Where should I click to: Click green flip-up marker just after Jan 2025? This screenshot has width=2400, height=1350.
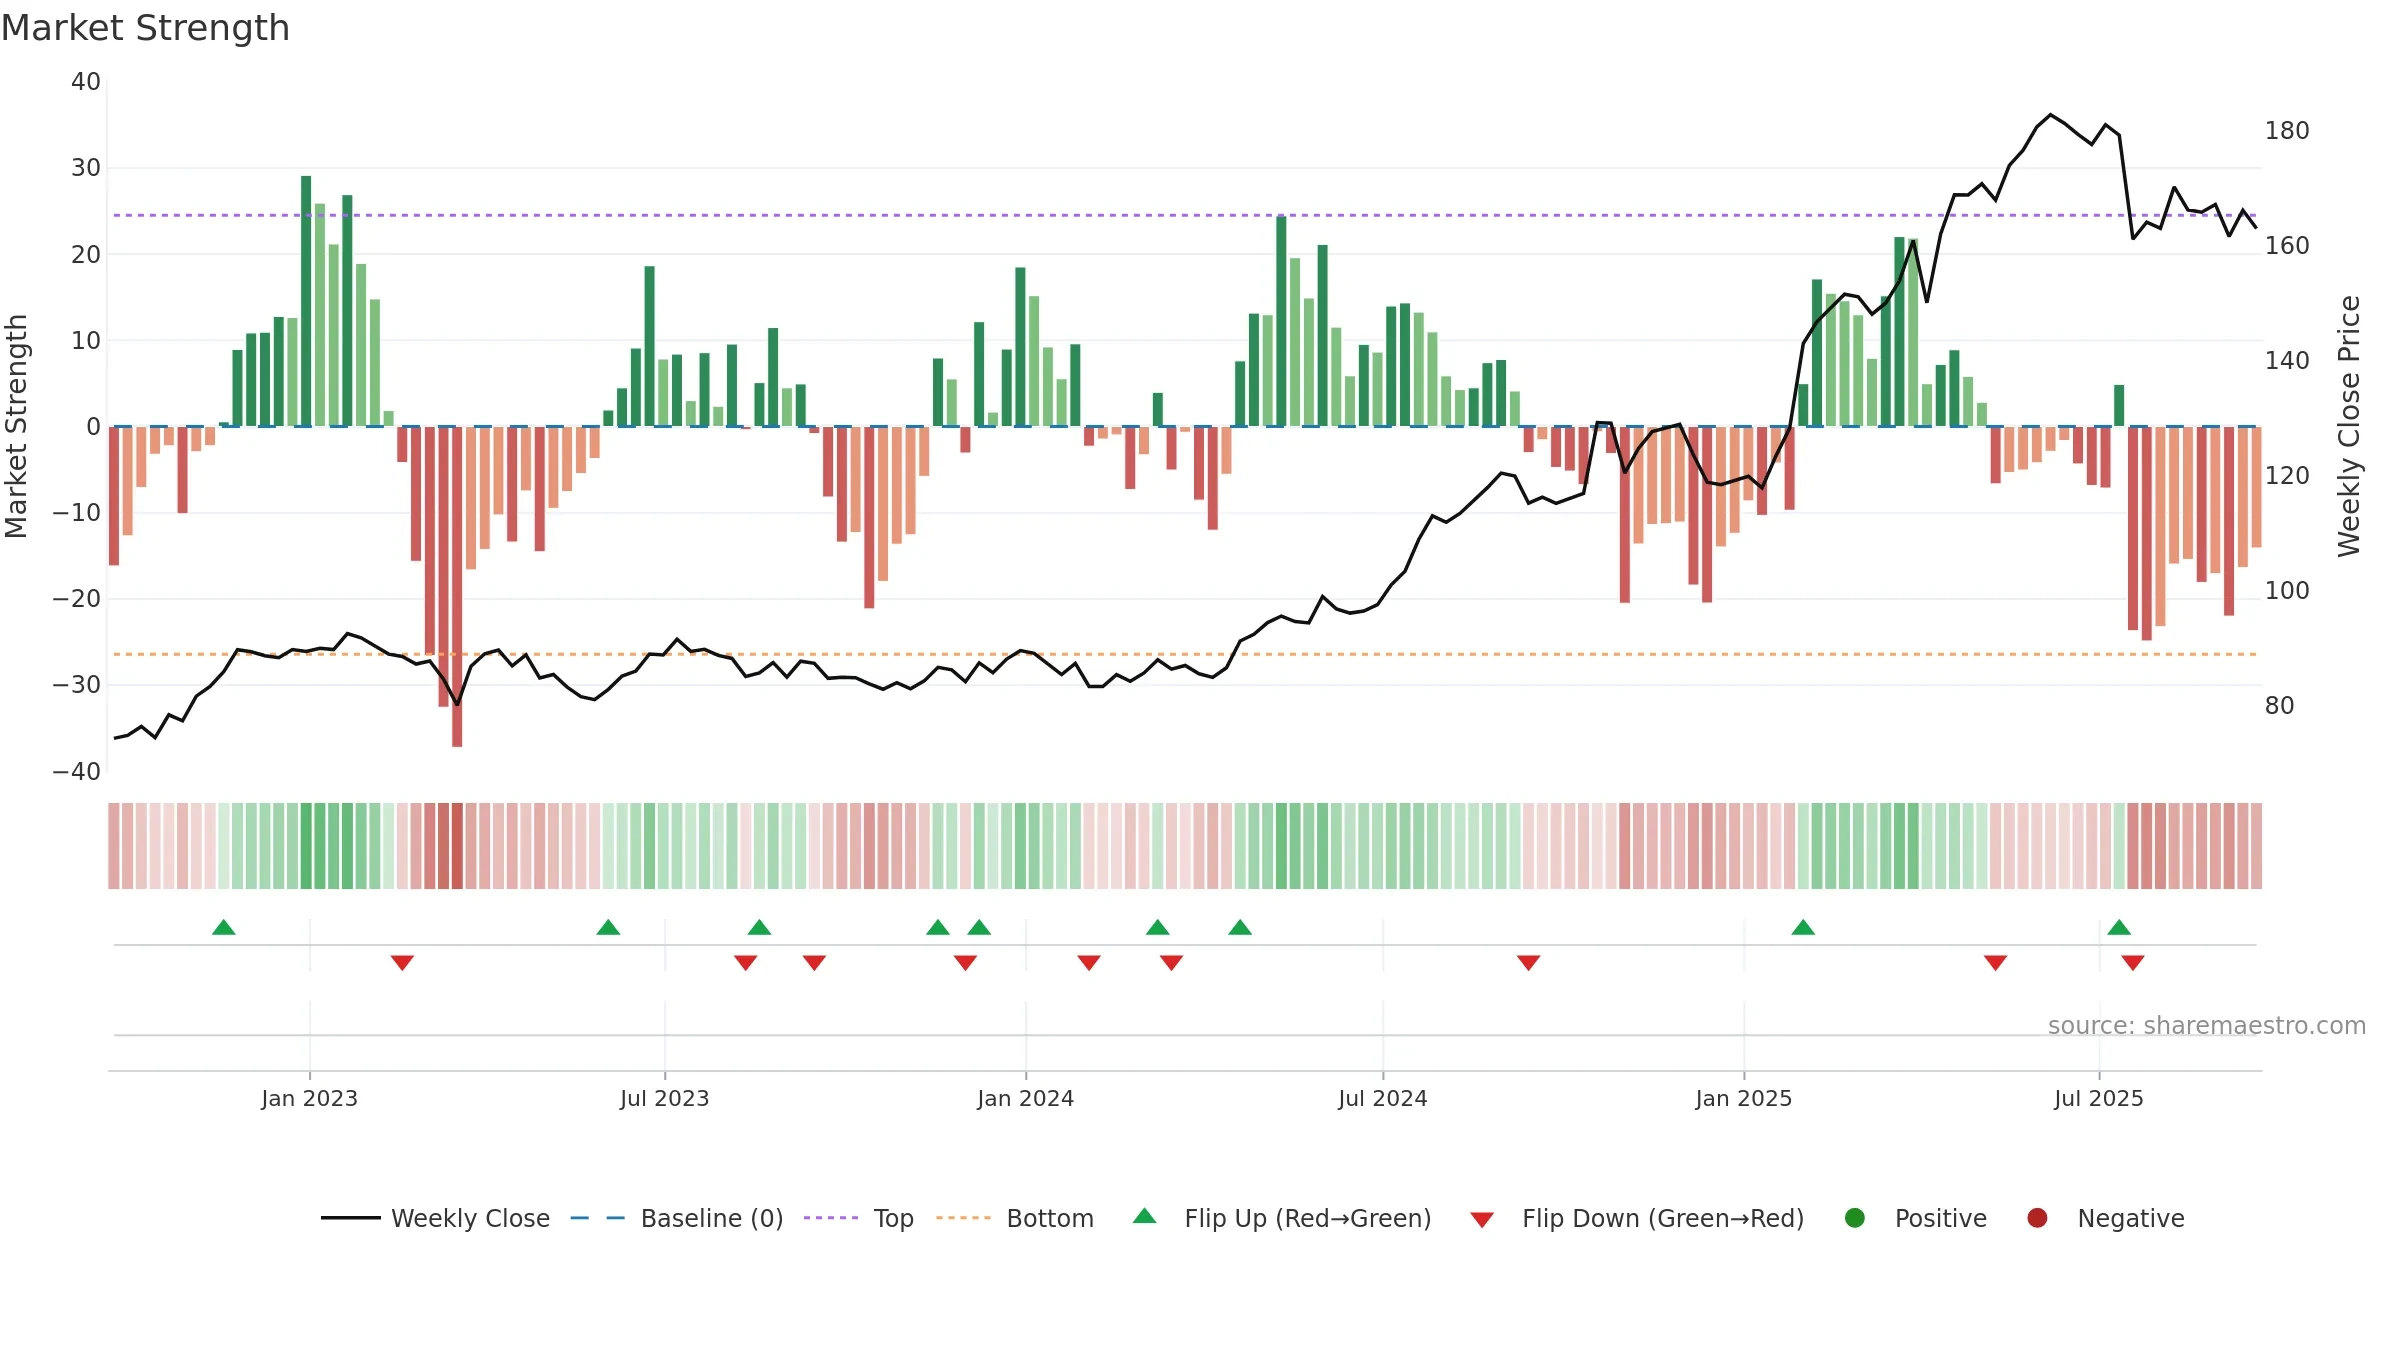tap(1803, 927)
